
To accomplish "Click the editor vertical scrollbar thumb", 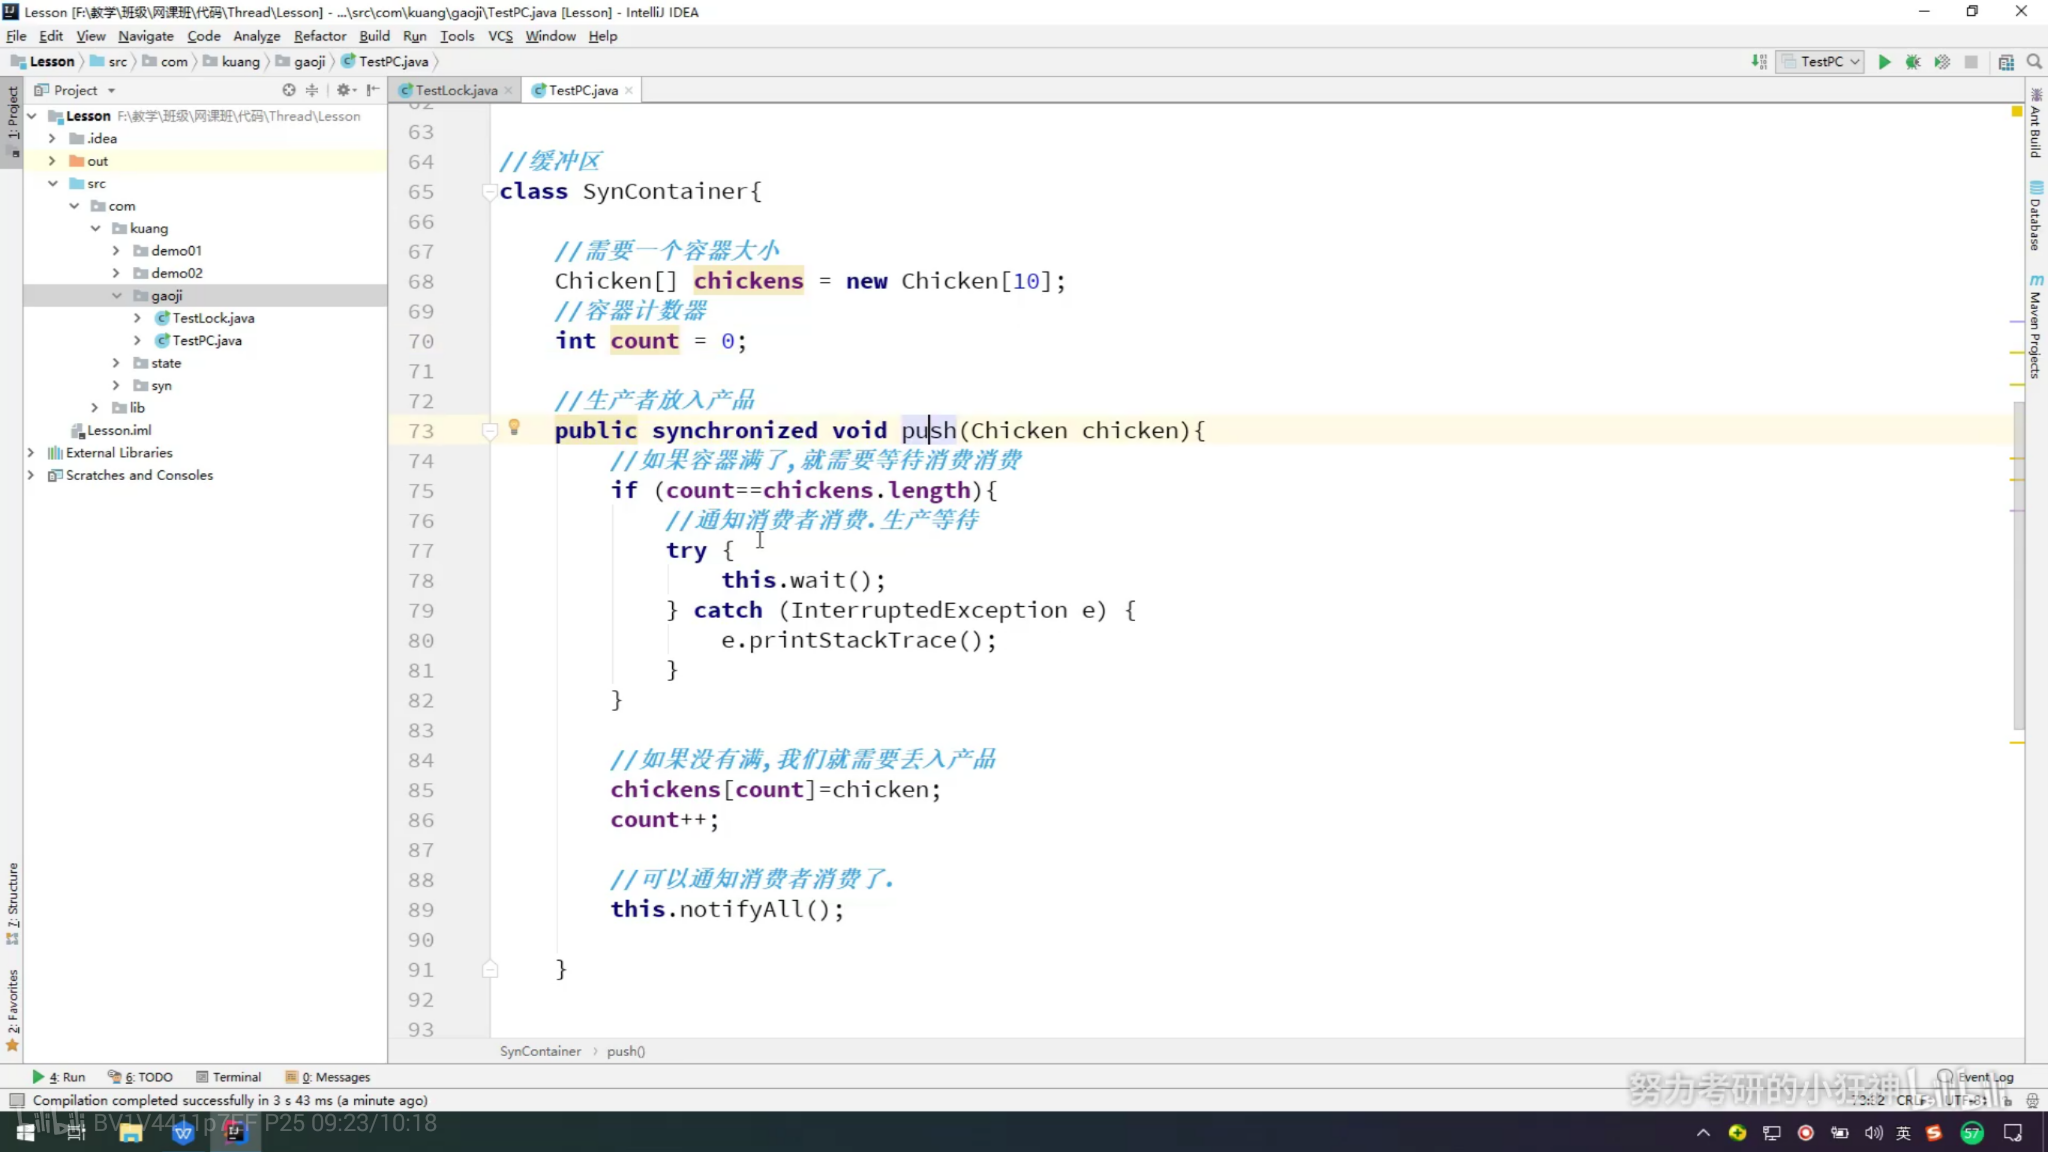I will [x=2019, y=565].
